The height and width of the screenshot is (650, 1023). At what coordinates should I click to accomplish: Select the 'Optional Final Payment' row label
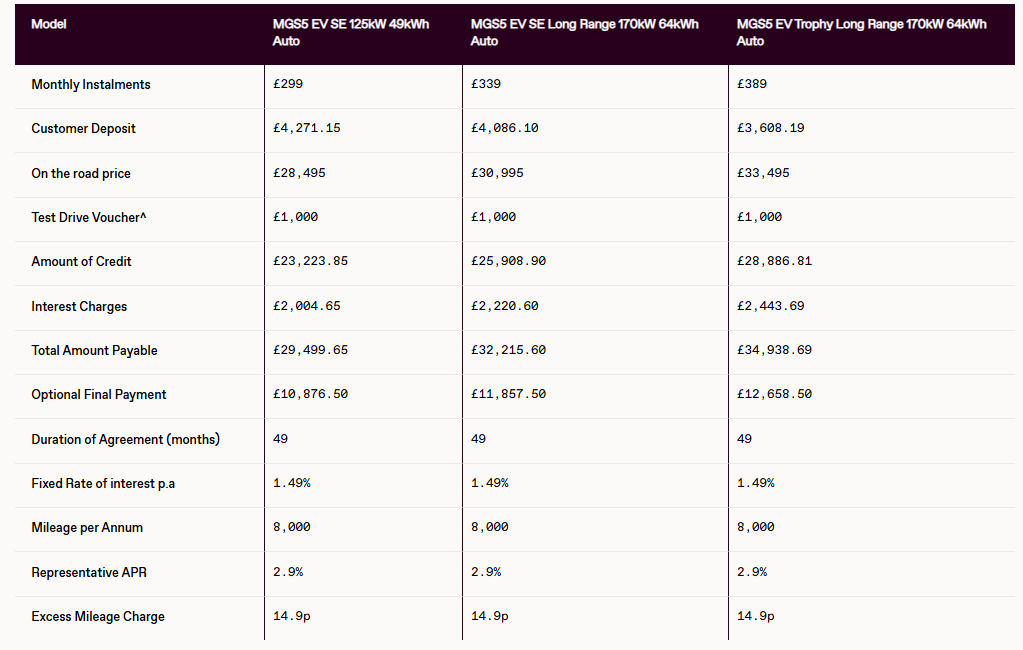[99, 395]
